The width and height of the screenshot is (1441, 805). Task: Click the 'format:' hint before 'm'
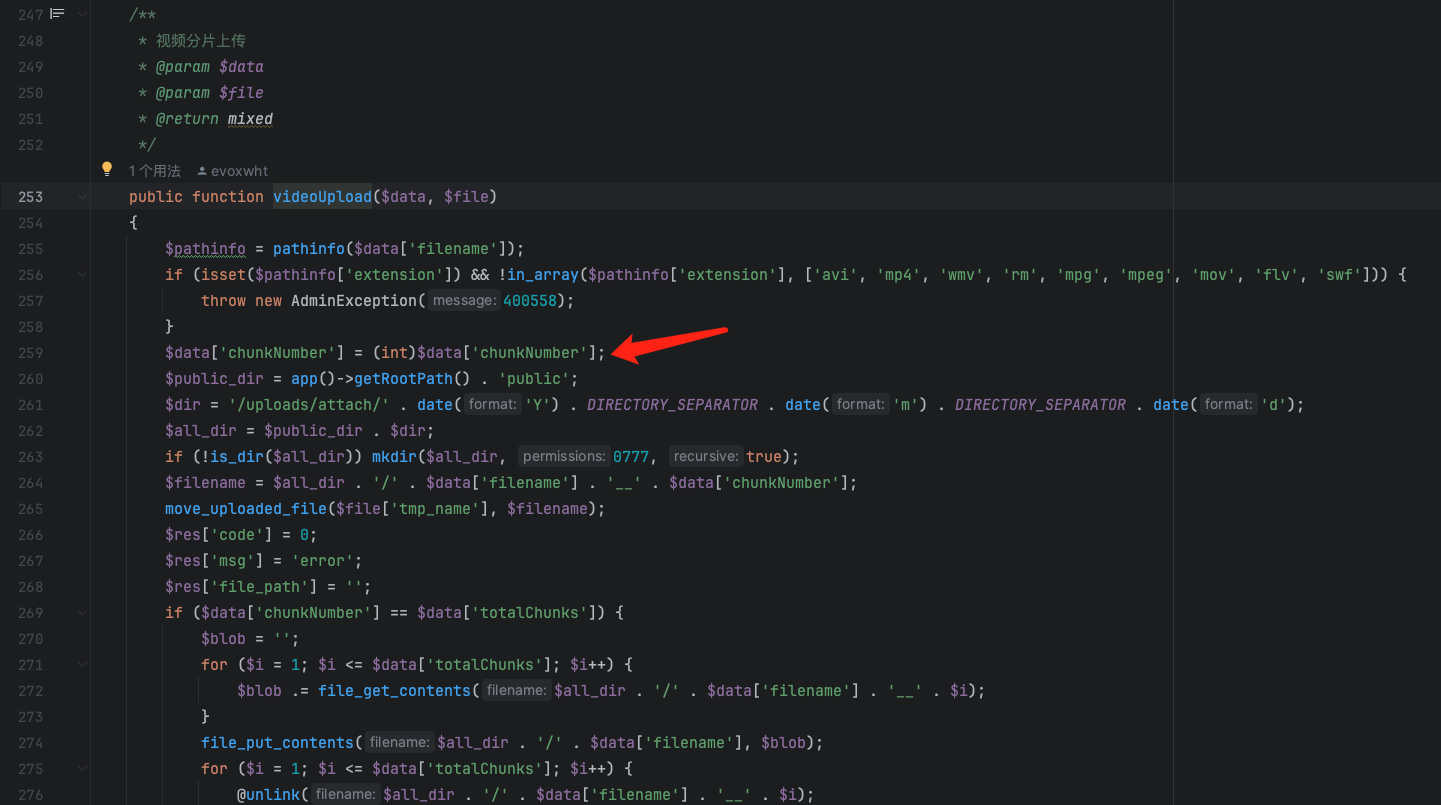pyautogui.click(x=860, y=405)
